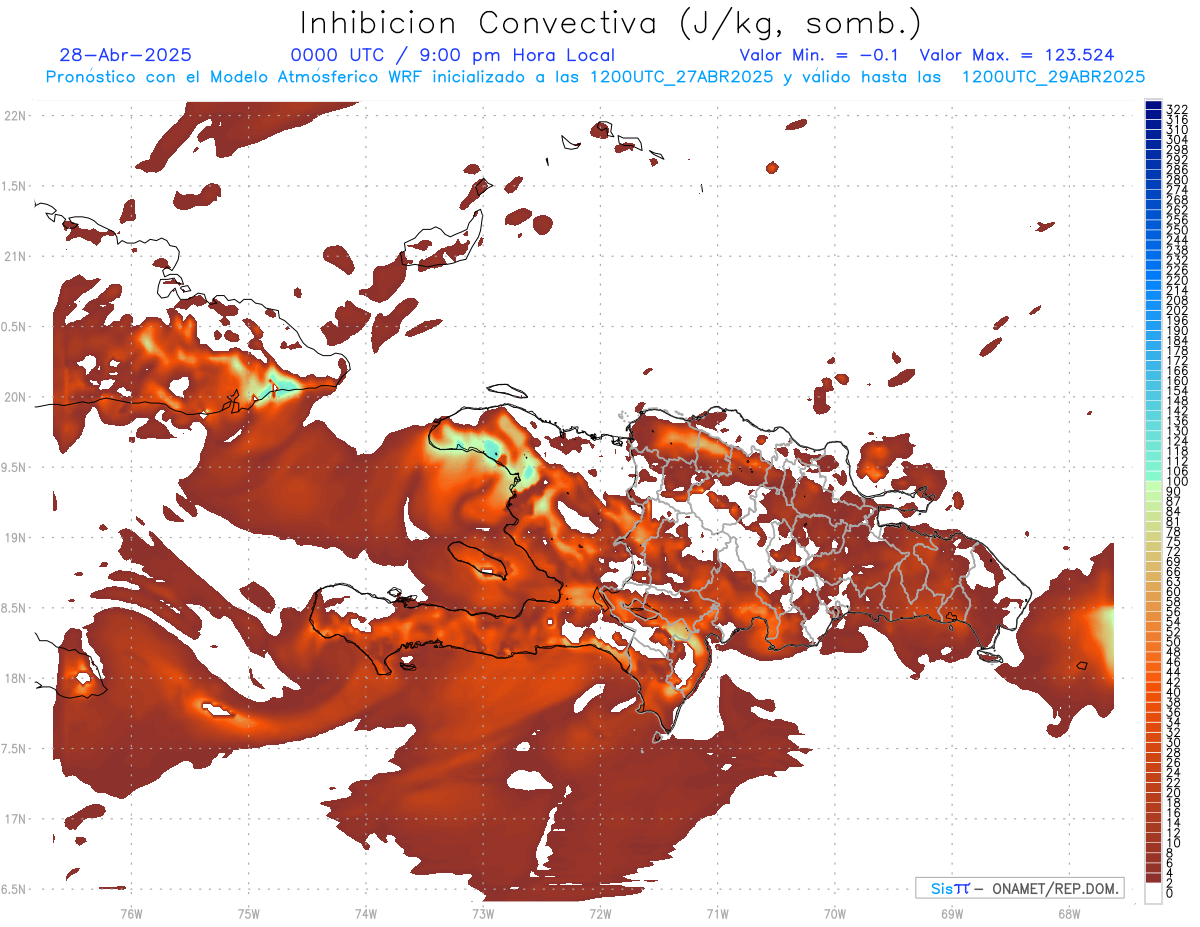Click the time text "0000 UTC / 9:00 pm Hora Local"

pyautogui.click(x=453, y=55)
